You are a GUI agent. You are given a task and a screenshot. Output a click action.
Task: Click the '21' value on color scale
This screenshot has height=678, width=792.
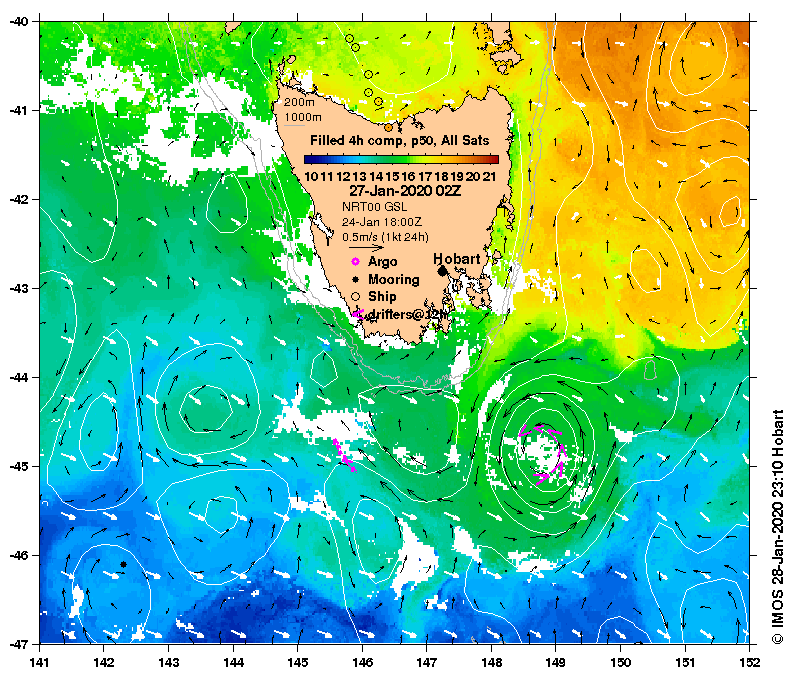click(x=489, y=177)
